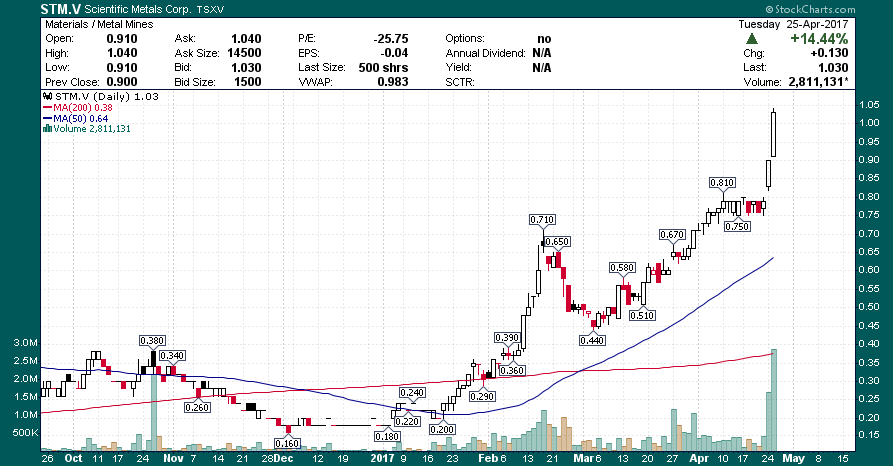The height and width of the screenshot is (466, 893).
Task: Click the 0.670 price callout
Action: pos(672,234)
